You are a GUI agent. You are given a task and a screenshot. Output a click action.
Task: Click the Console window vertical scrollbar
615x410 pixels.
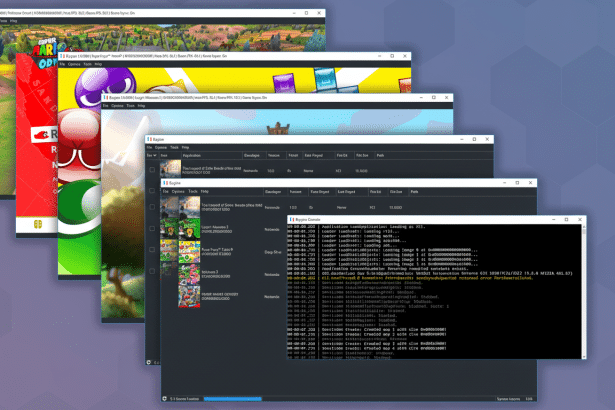pos(584,290)
